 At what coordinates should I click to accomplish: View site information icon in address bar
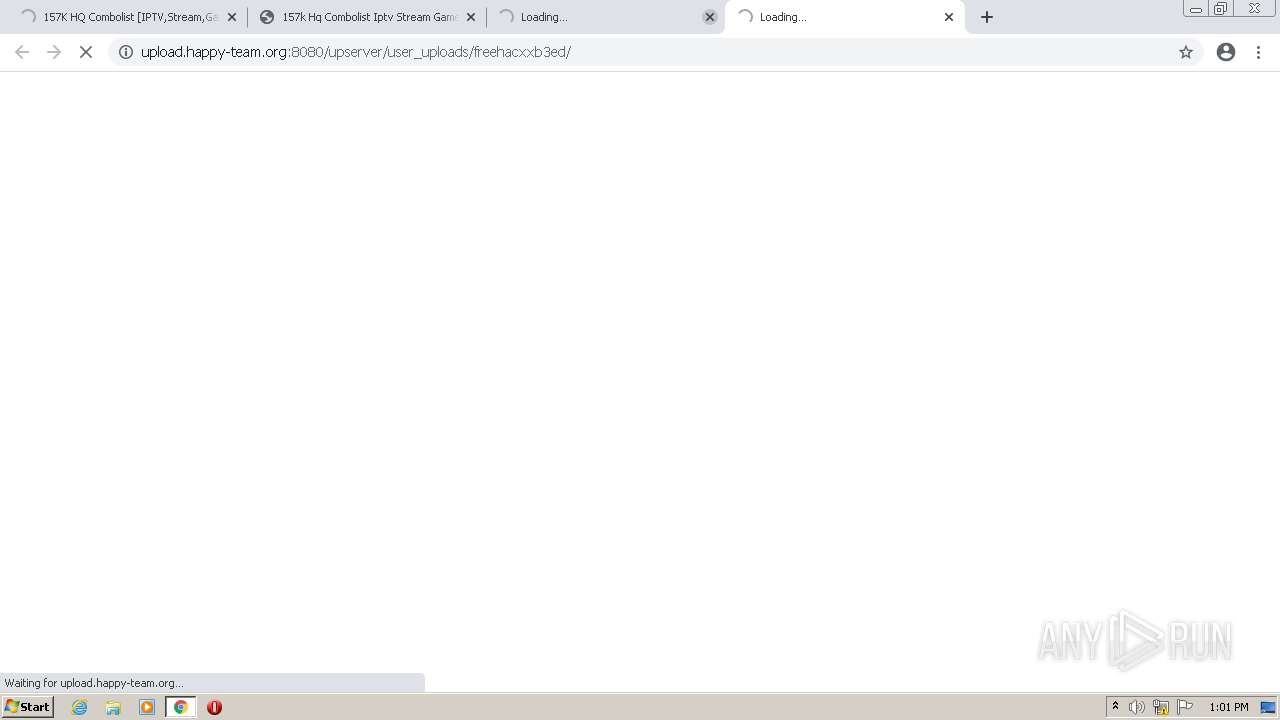click(x=126, y=52)
